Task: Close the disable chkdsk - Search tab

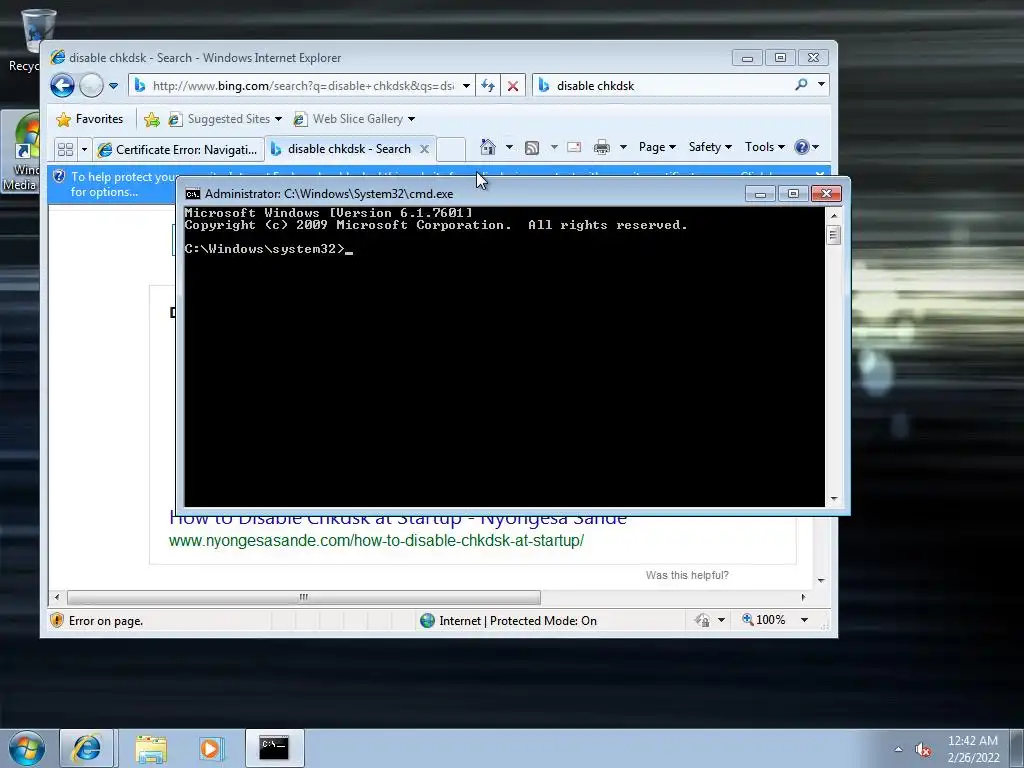Action: pos(424,149)
